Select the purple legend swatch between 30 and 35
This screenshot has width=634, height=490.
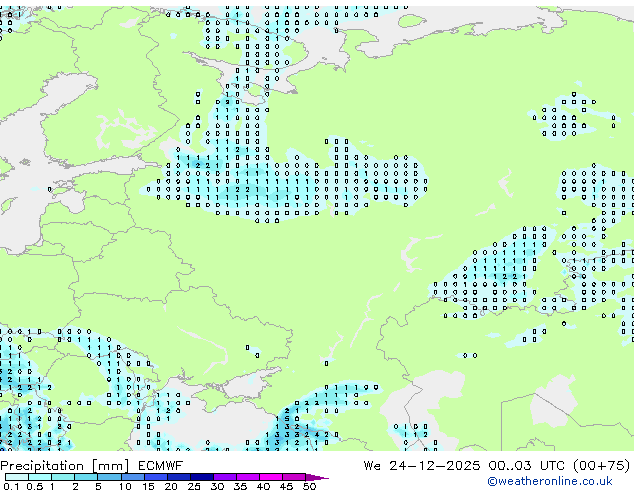tap(225, 477)
